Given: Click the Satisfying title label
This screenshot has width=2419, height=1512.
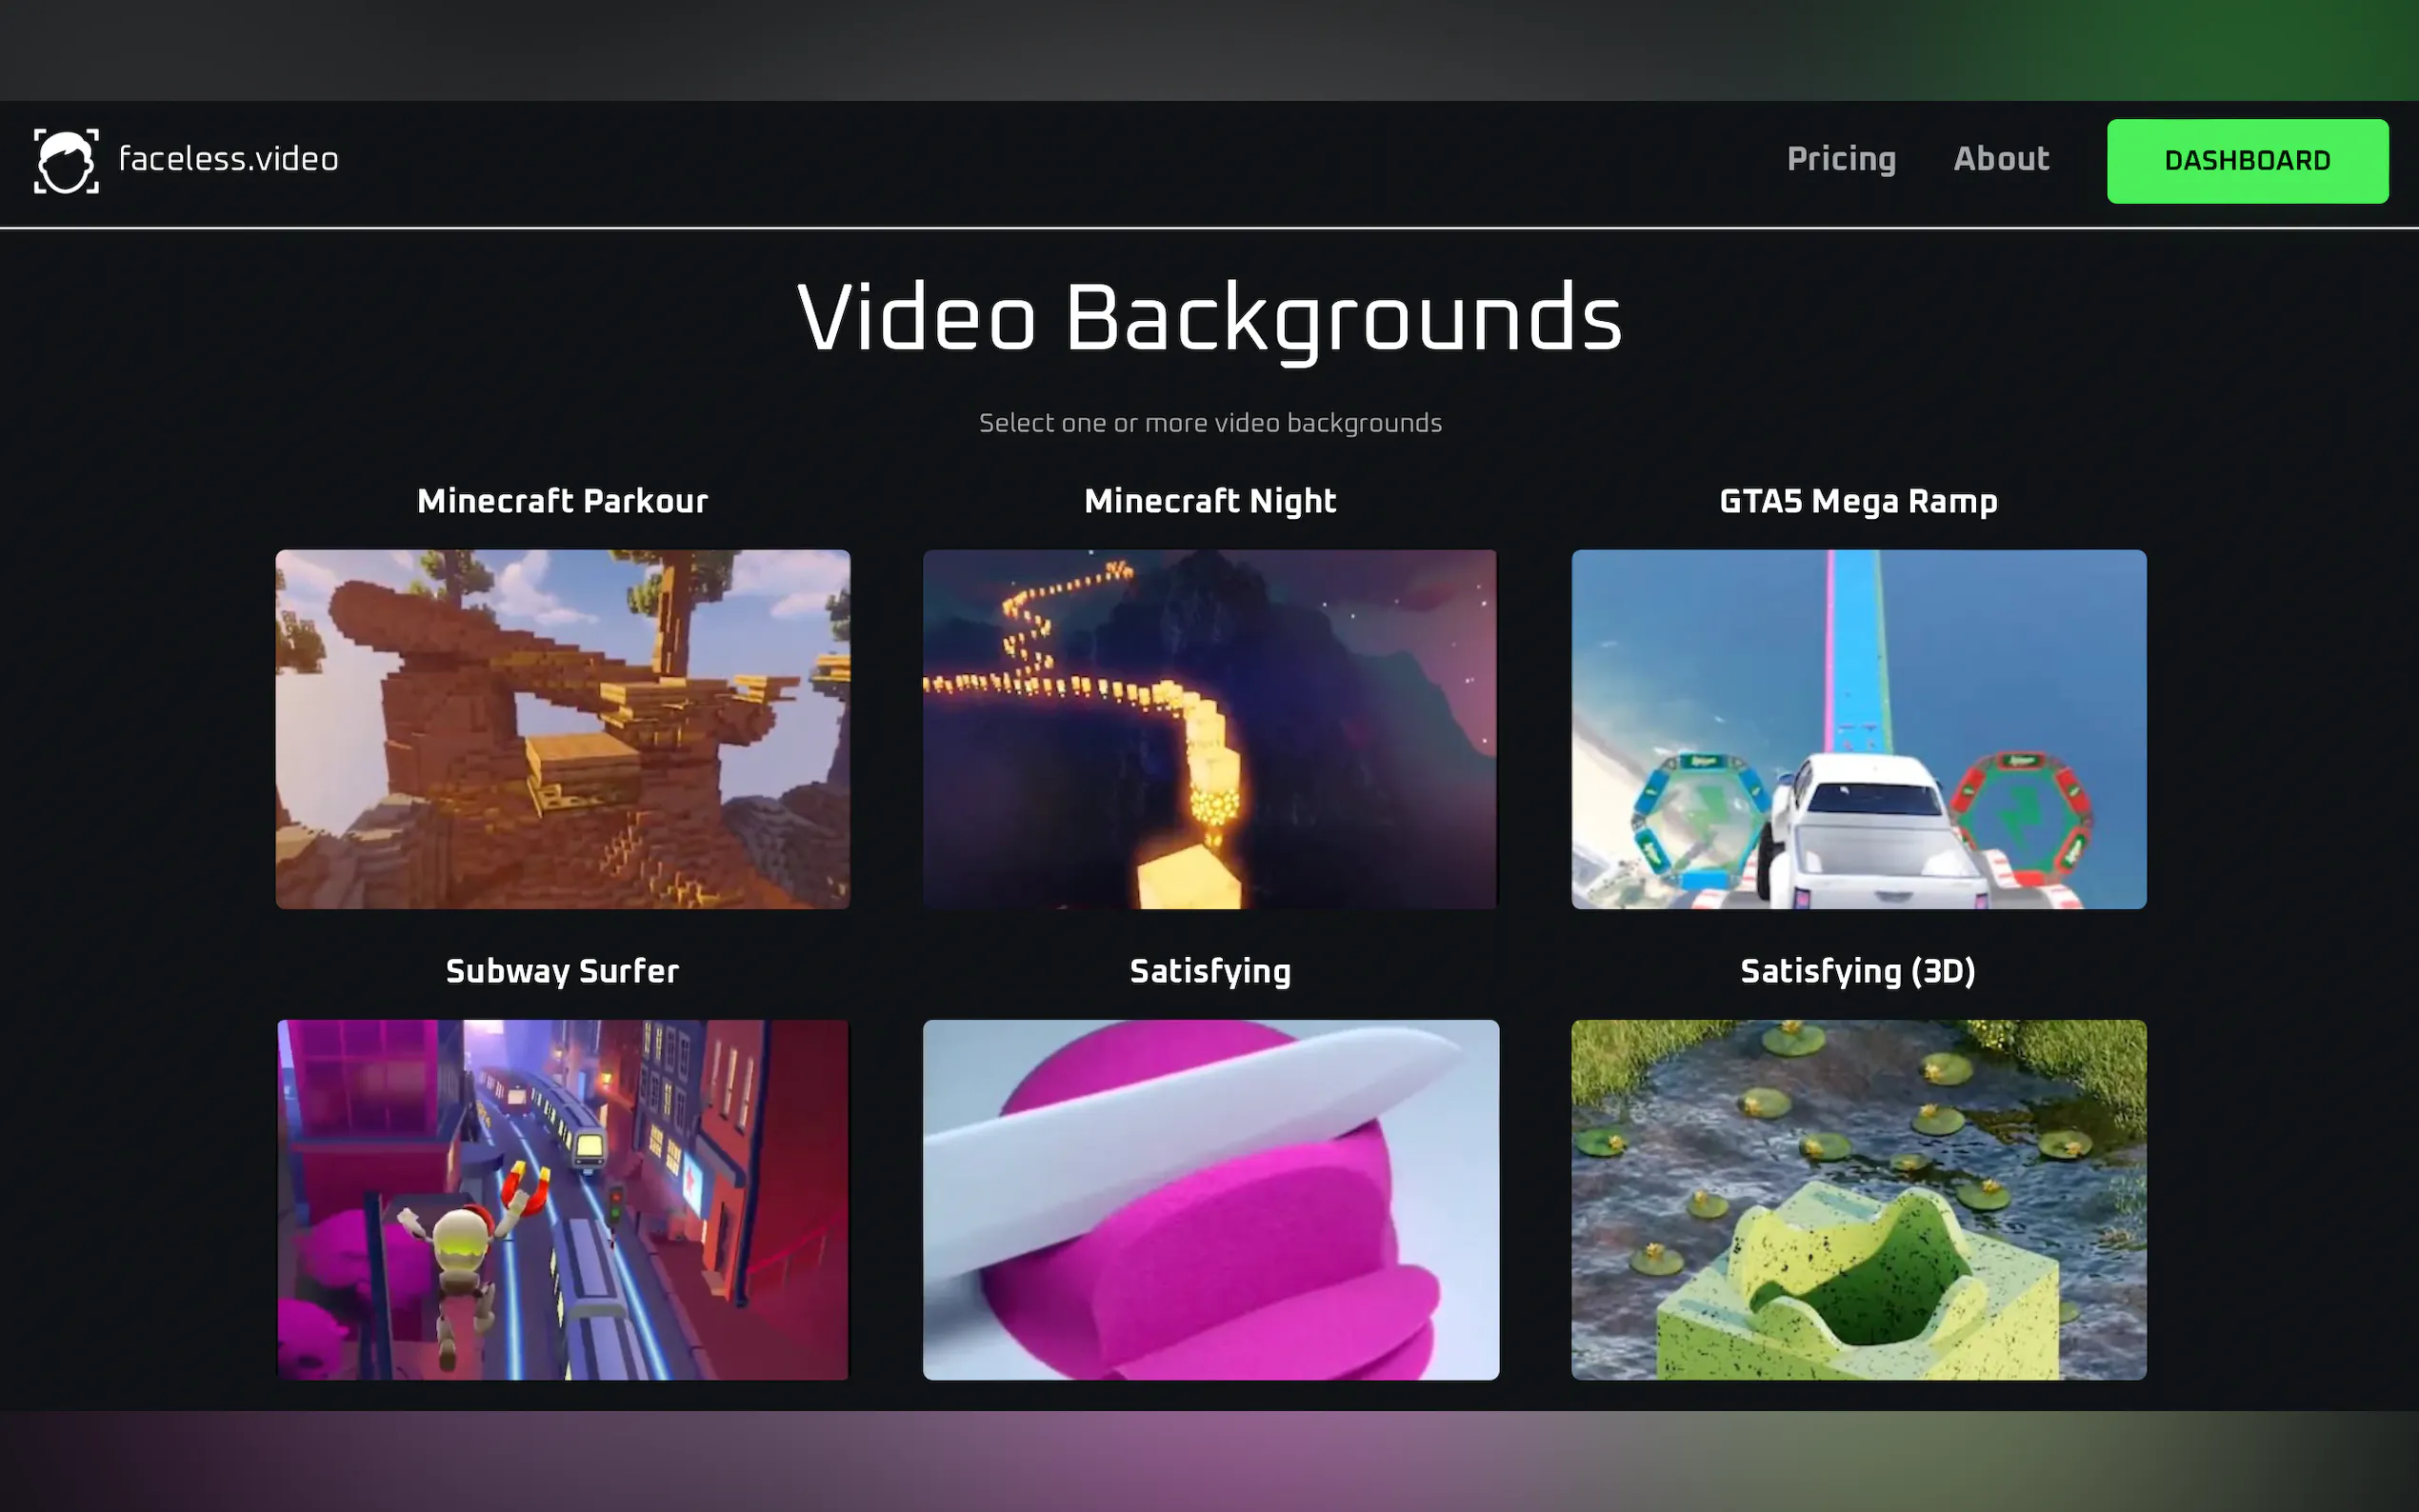Looking at the screenshot, I should point(1210,971).
